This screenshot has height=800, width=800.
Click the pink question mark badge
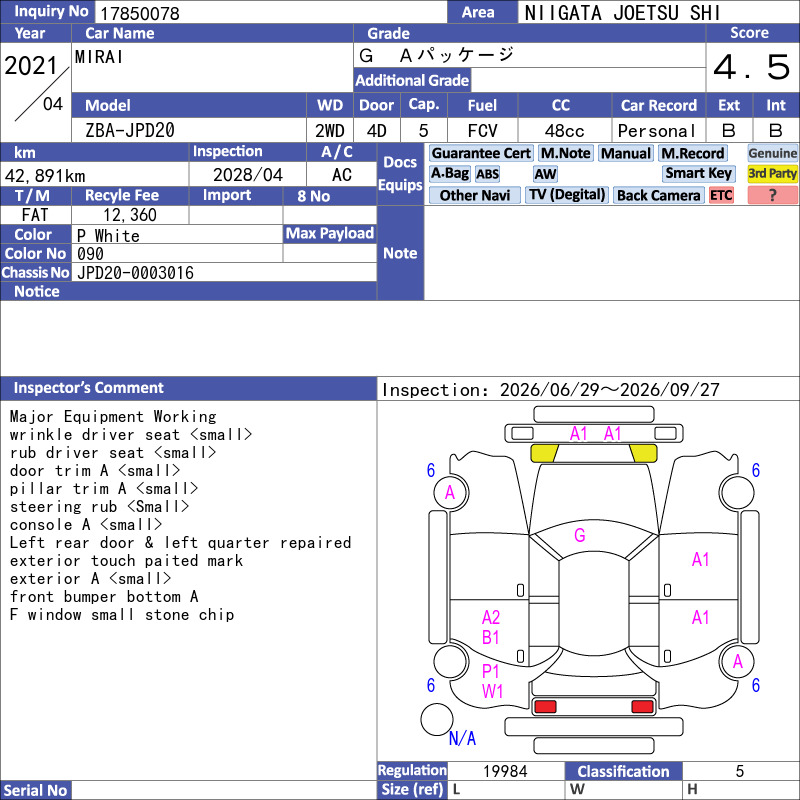click(772, 195)
